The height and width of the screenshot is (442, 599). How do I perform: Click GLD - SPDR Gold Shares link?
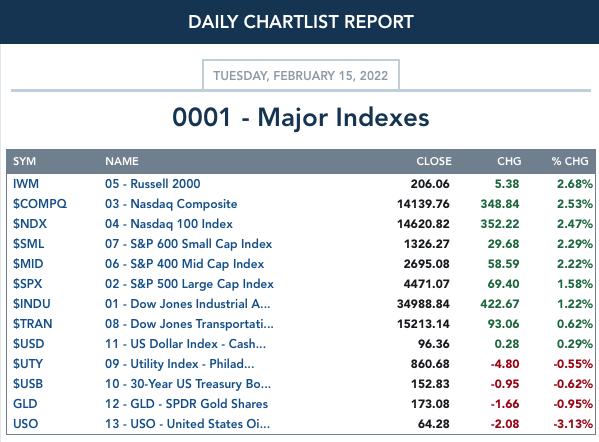[186, 404]
